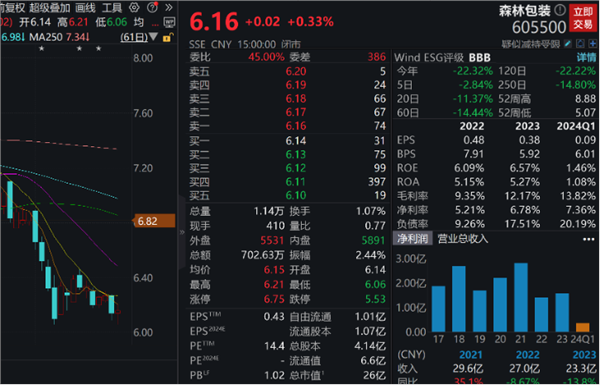The image size is (600, 385).
Task: Open the 详情 ESG details link
Action: tap(586, 58)
